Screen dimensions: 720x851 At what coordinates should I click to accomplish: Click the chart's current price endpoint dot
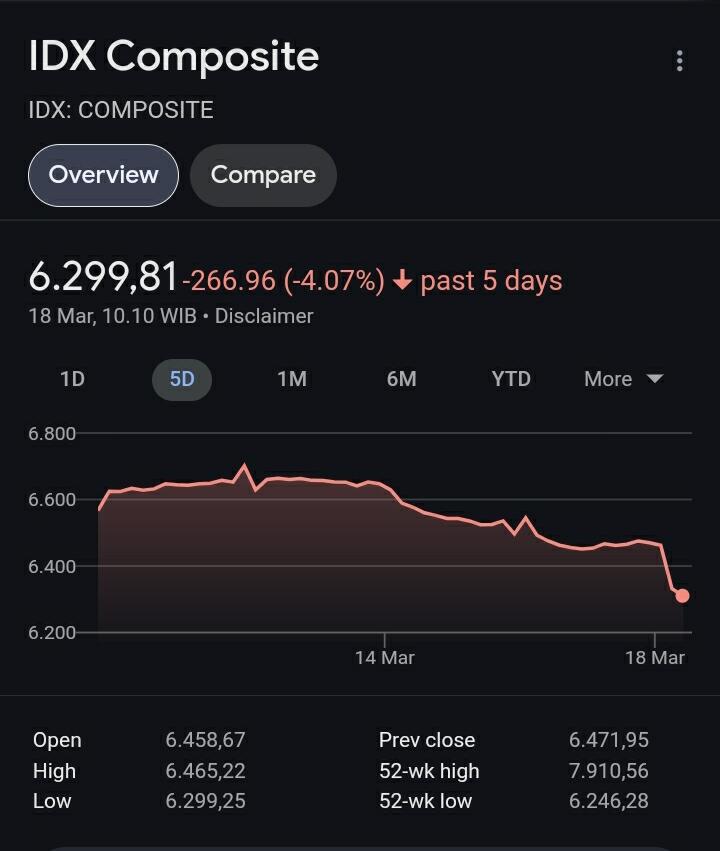pyautogui.click(x=682, y=596)
